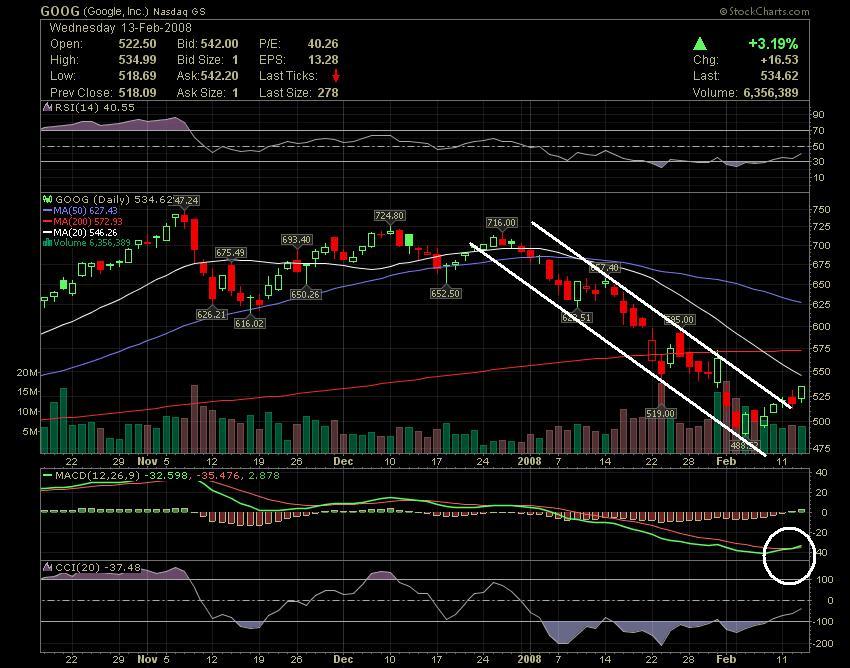
Task: Click the MACD(12,26,9) panel label
Action: pos(98,476)
